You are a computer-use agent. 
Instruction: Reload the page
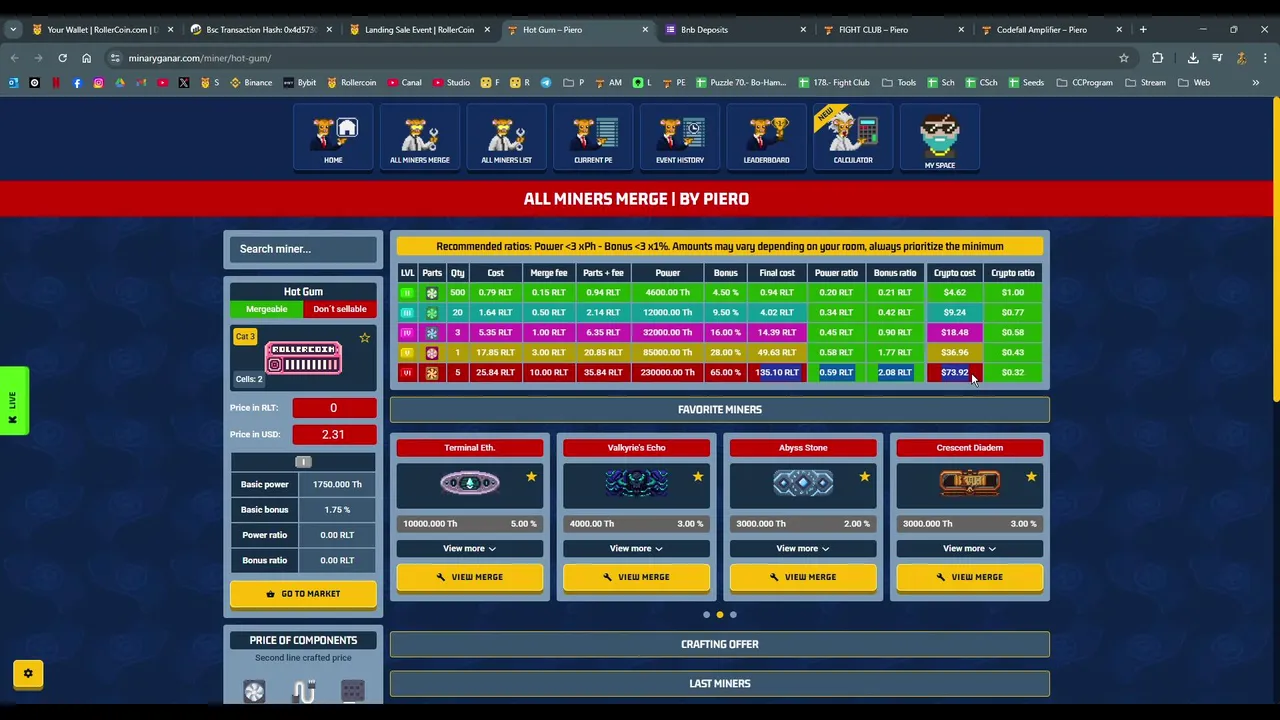(62, 58)
